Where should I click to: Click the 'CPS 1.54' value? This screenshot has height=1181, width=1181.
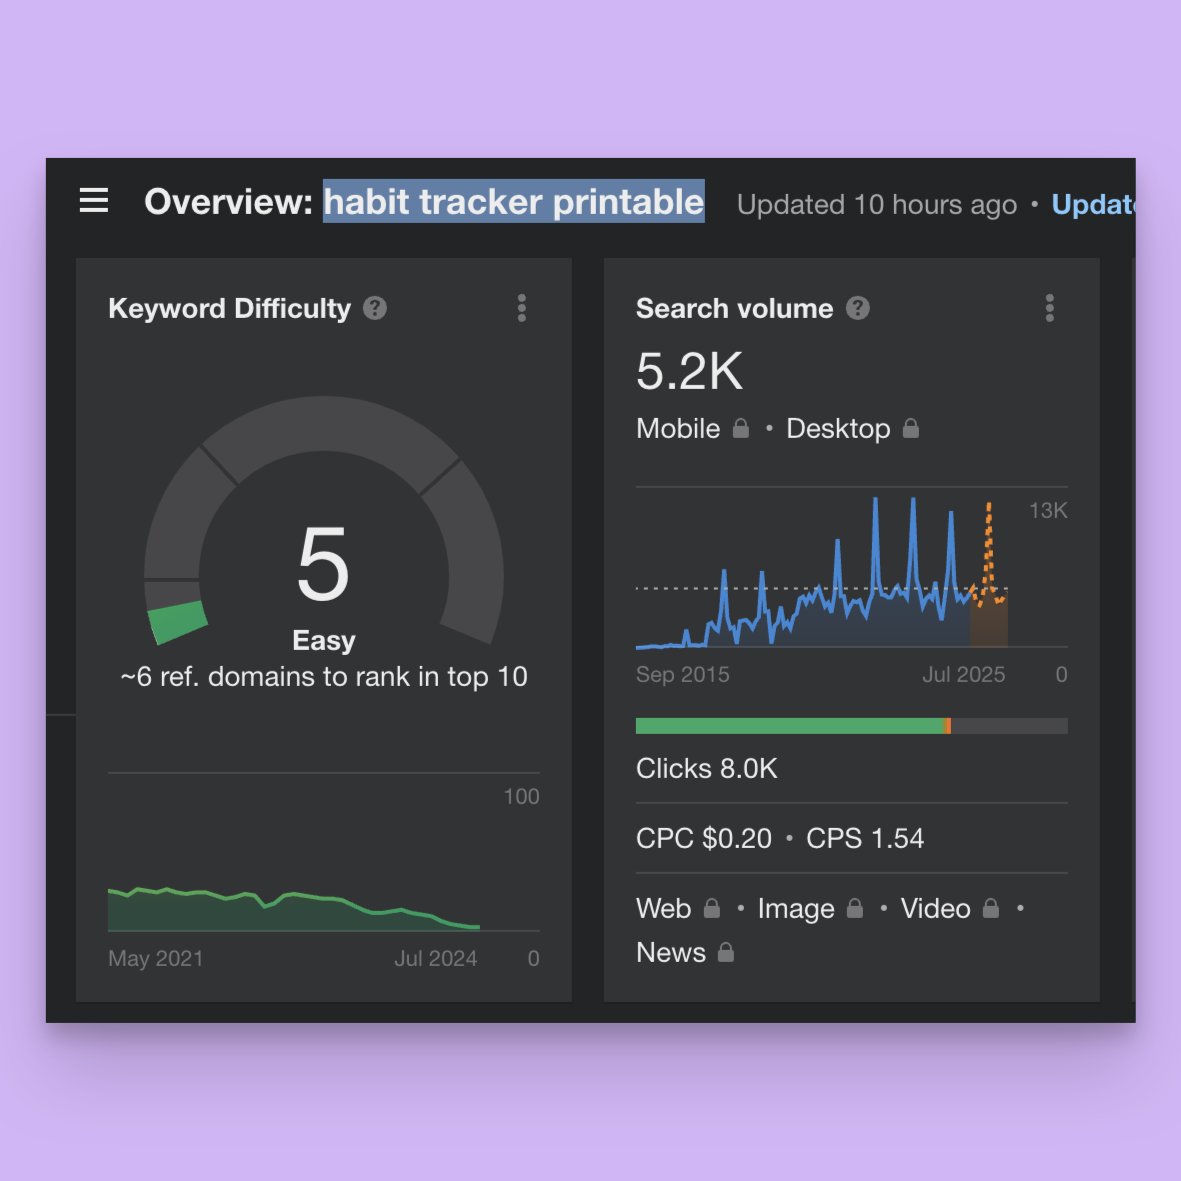click(x=865, y=838)
